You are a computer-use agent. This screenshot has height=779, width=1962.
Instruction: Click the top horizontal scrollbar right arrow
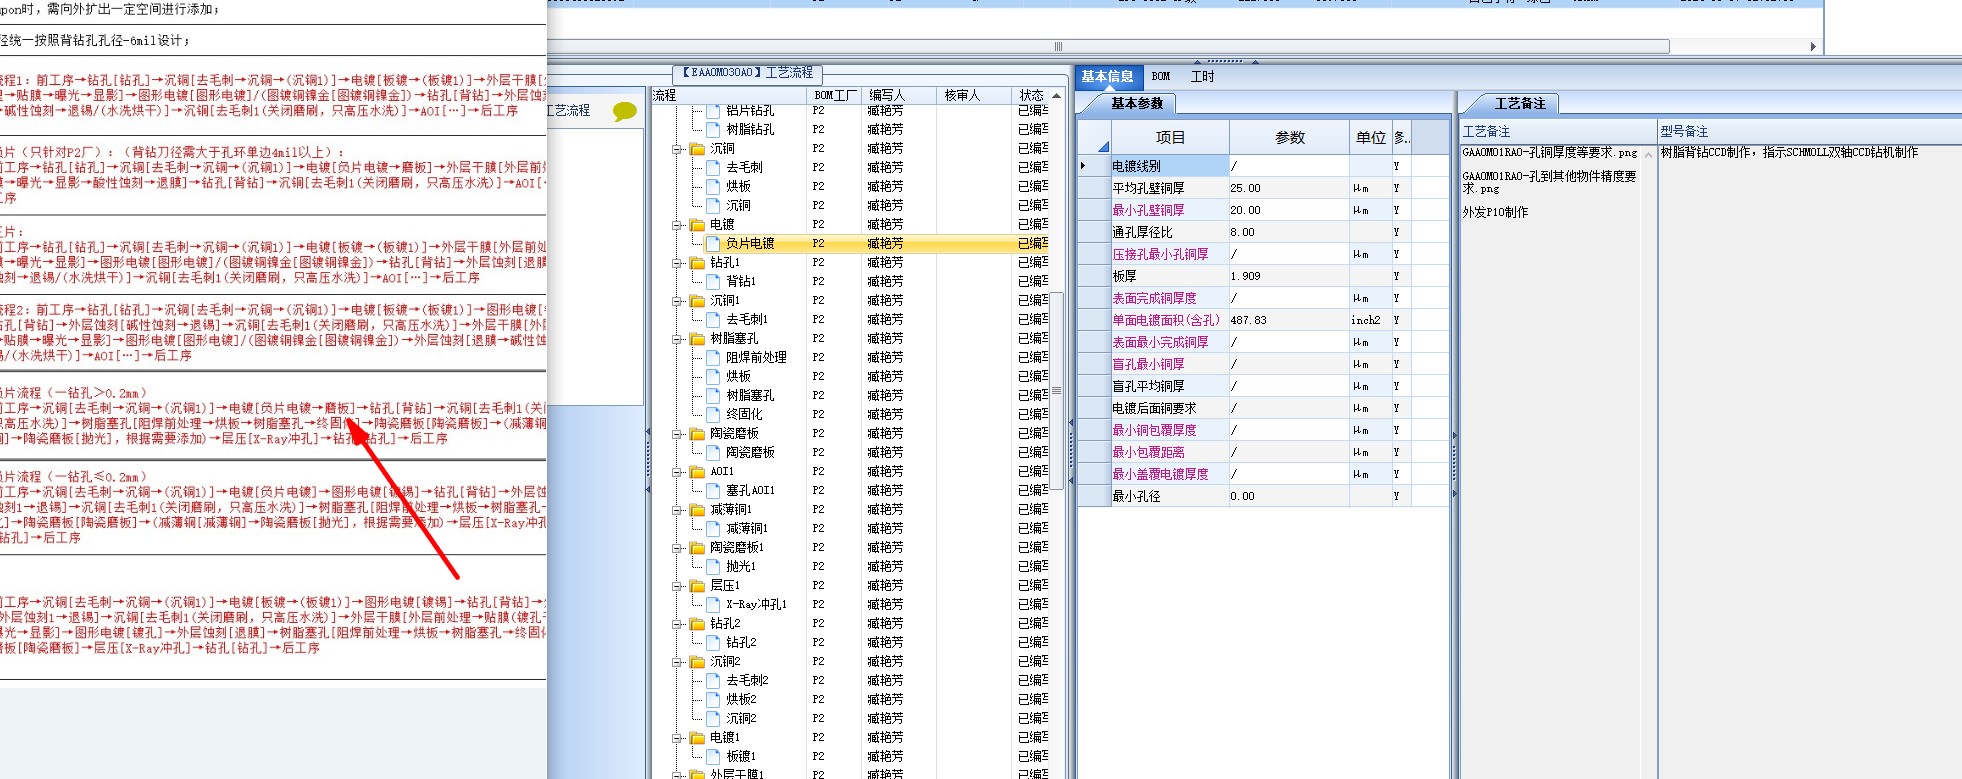pyautogui.click(x=1813, y=47)
